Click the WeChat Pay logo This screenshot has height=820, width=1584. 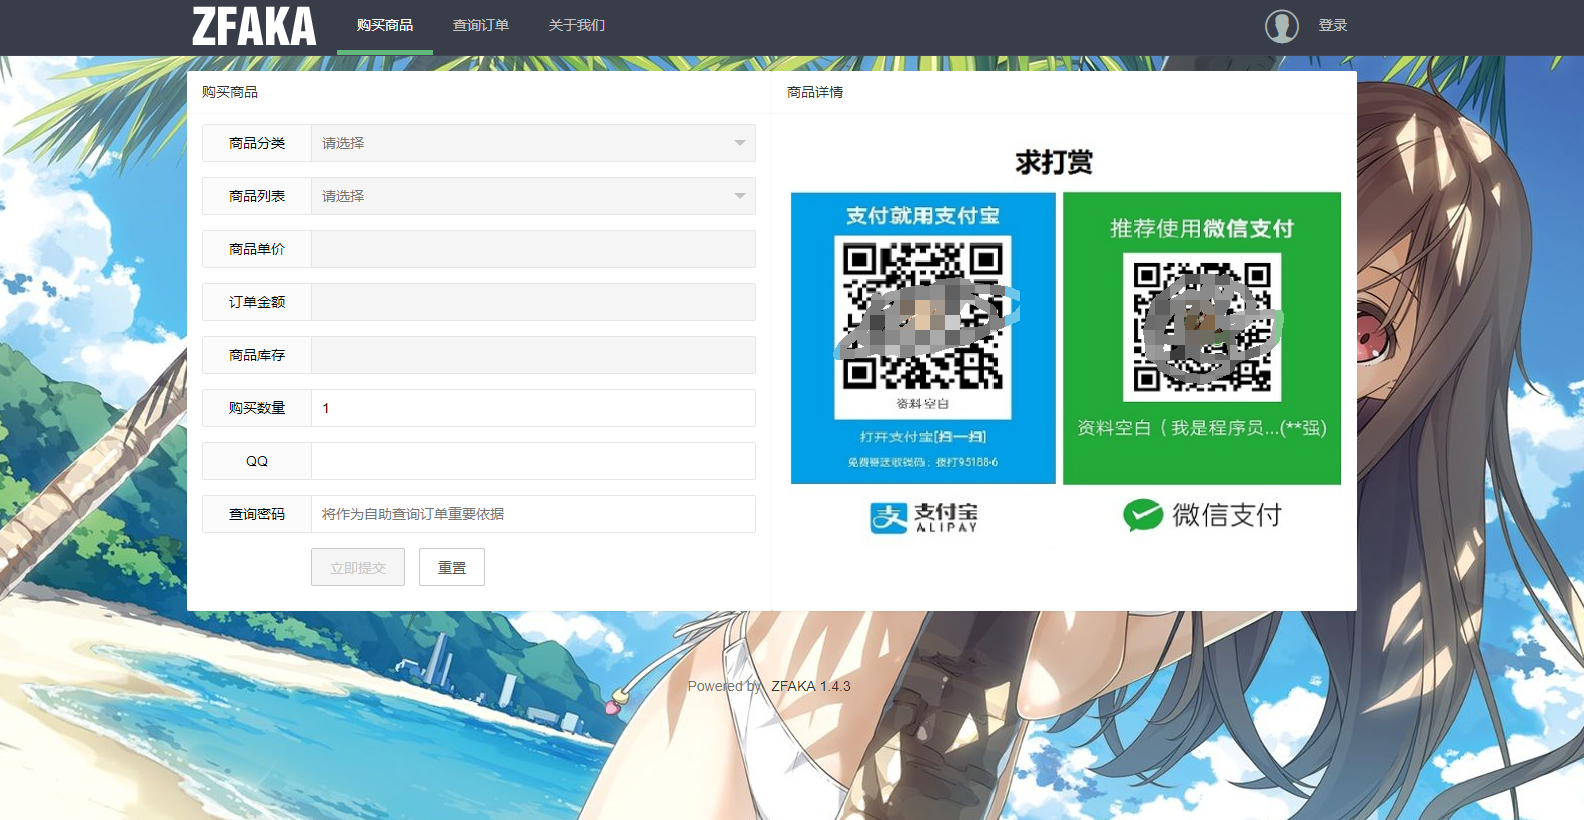pyautogui.click(x=1202, y=515)
